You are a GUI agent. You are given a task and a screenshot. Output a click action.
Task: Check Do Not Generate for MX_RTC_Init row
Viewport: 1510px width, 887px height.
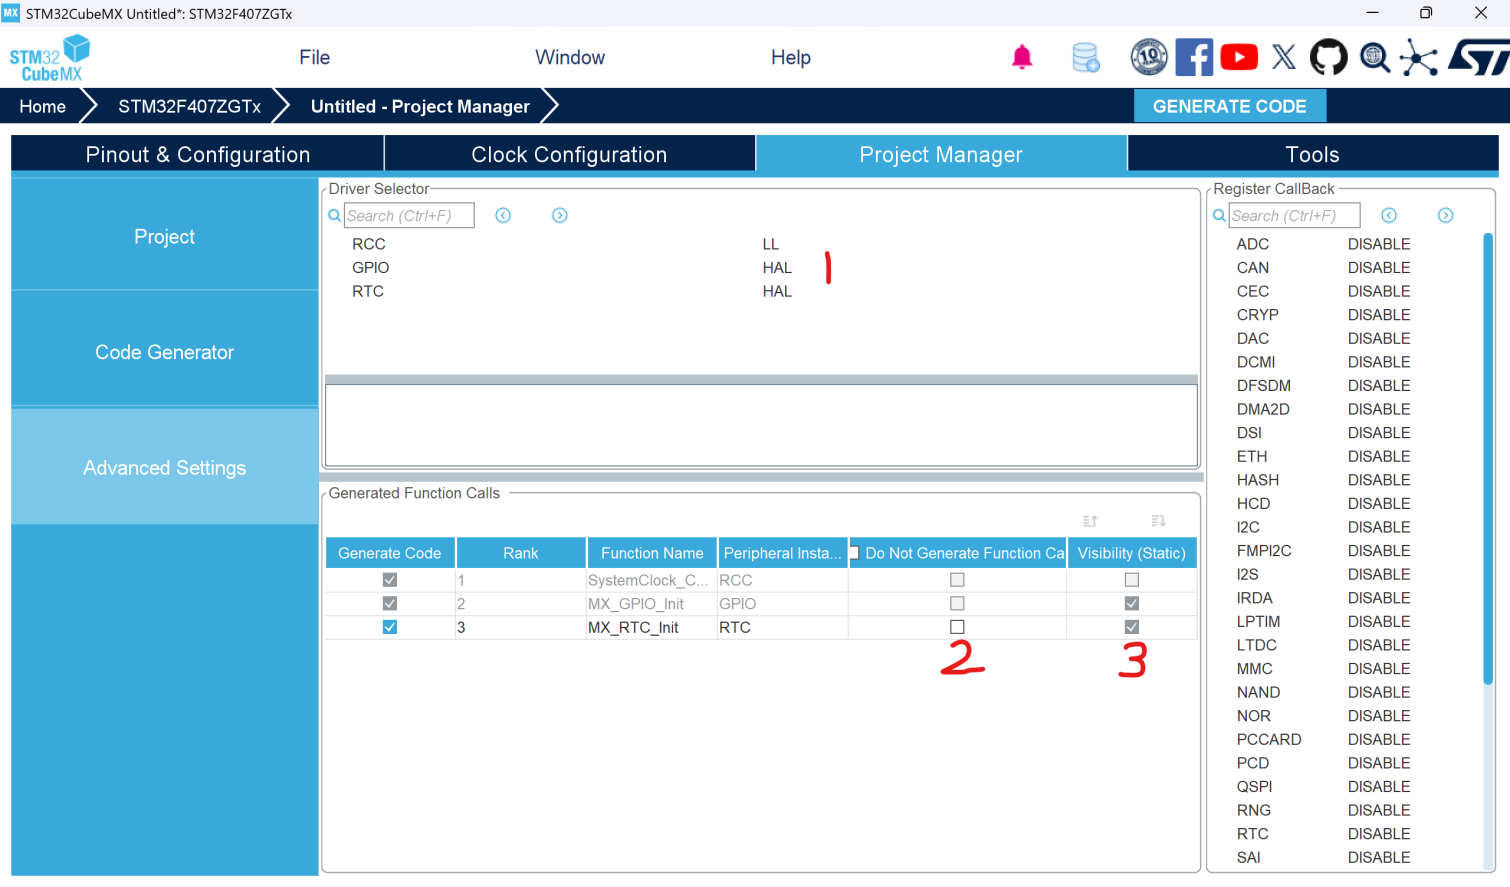click(x=957, y=627)
